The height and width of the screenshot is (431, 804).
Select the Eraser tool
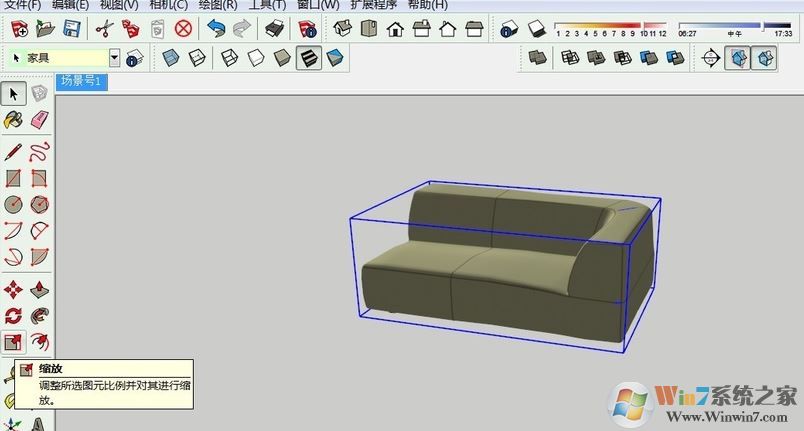(x=39, y=120)
